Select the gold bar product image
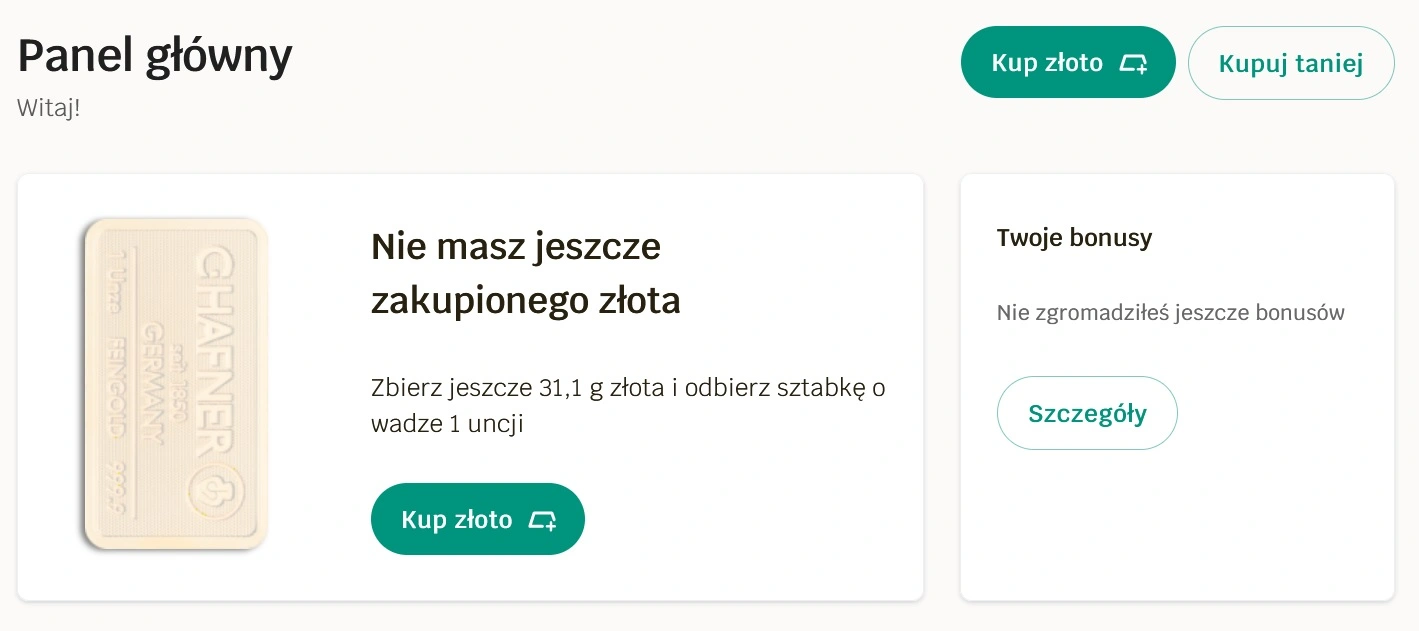 point(175,384)
